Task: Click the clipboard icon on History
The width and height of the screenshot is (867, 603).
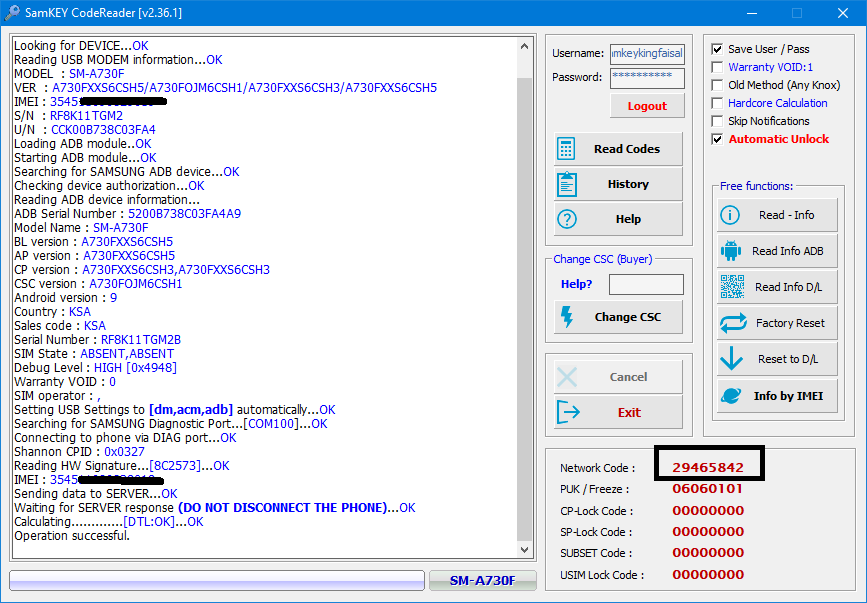Action: (567, 184)
